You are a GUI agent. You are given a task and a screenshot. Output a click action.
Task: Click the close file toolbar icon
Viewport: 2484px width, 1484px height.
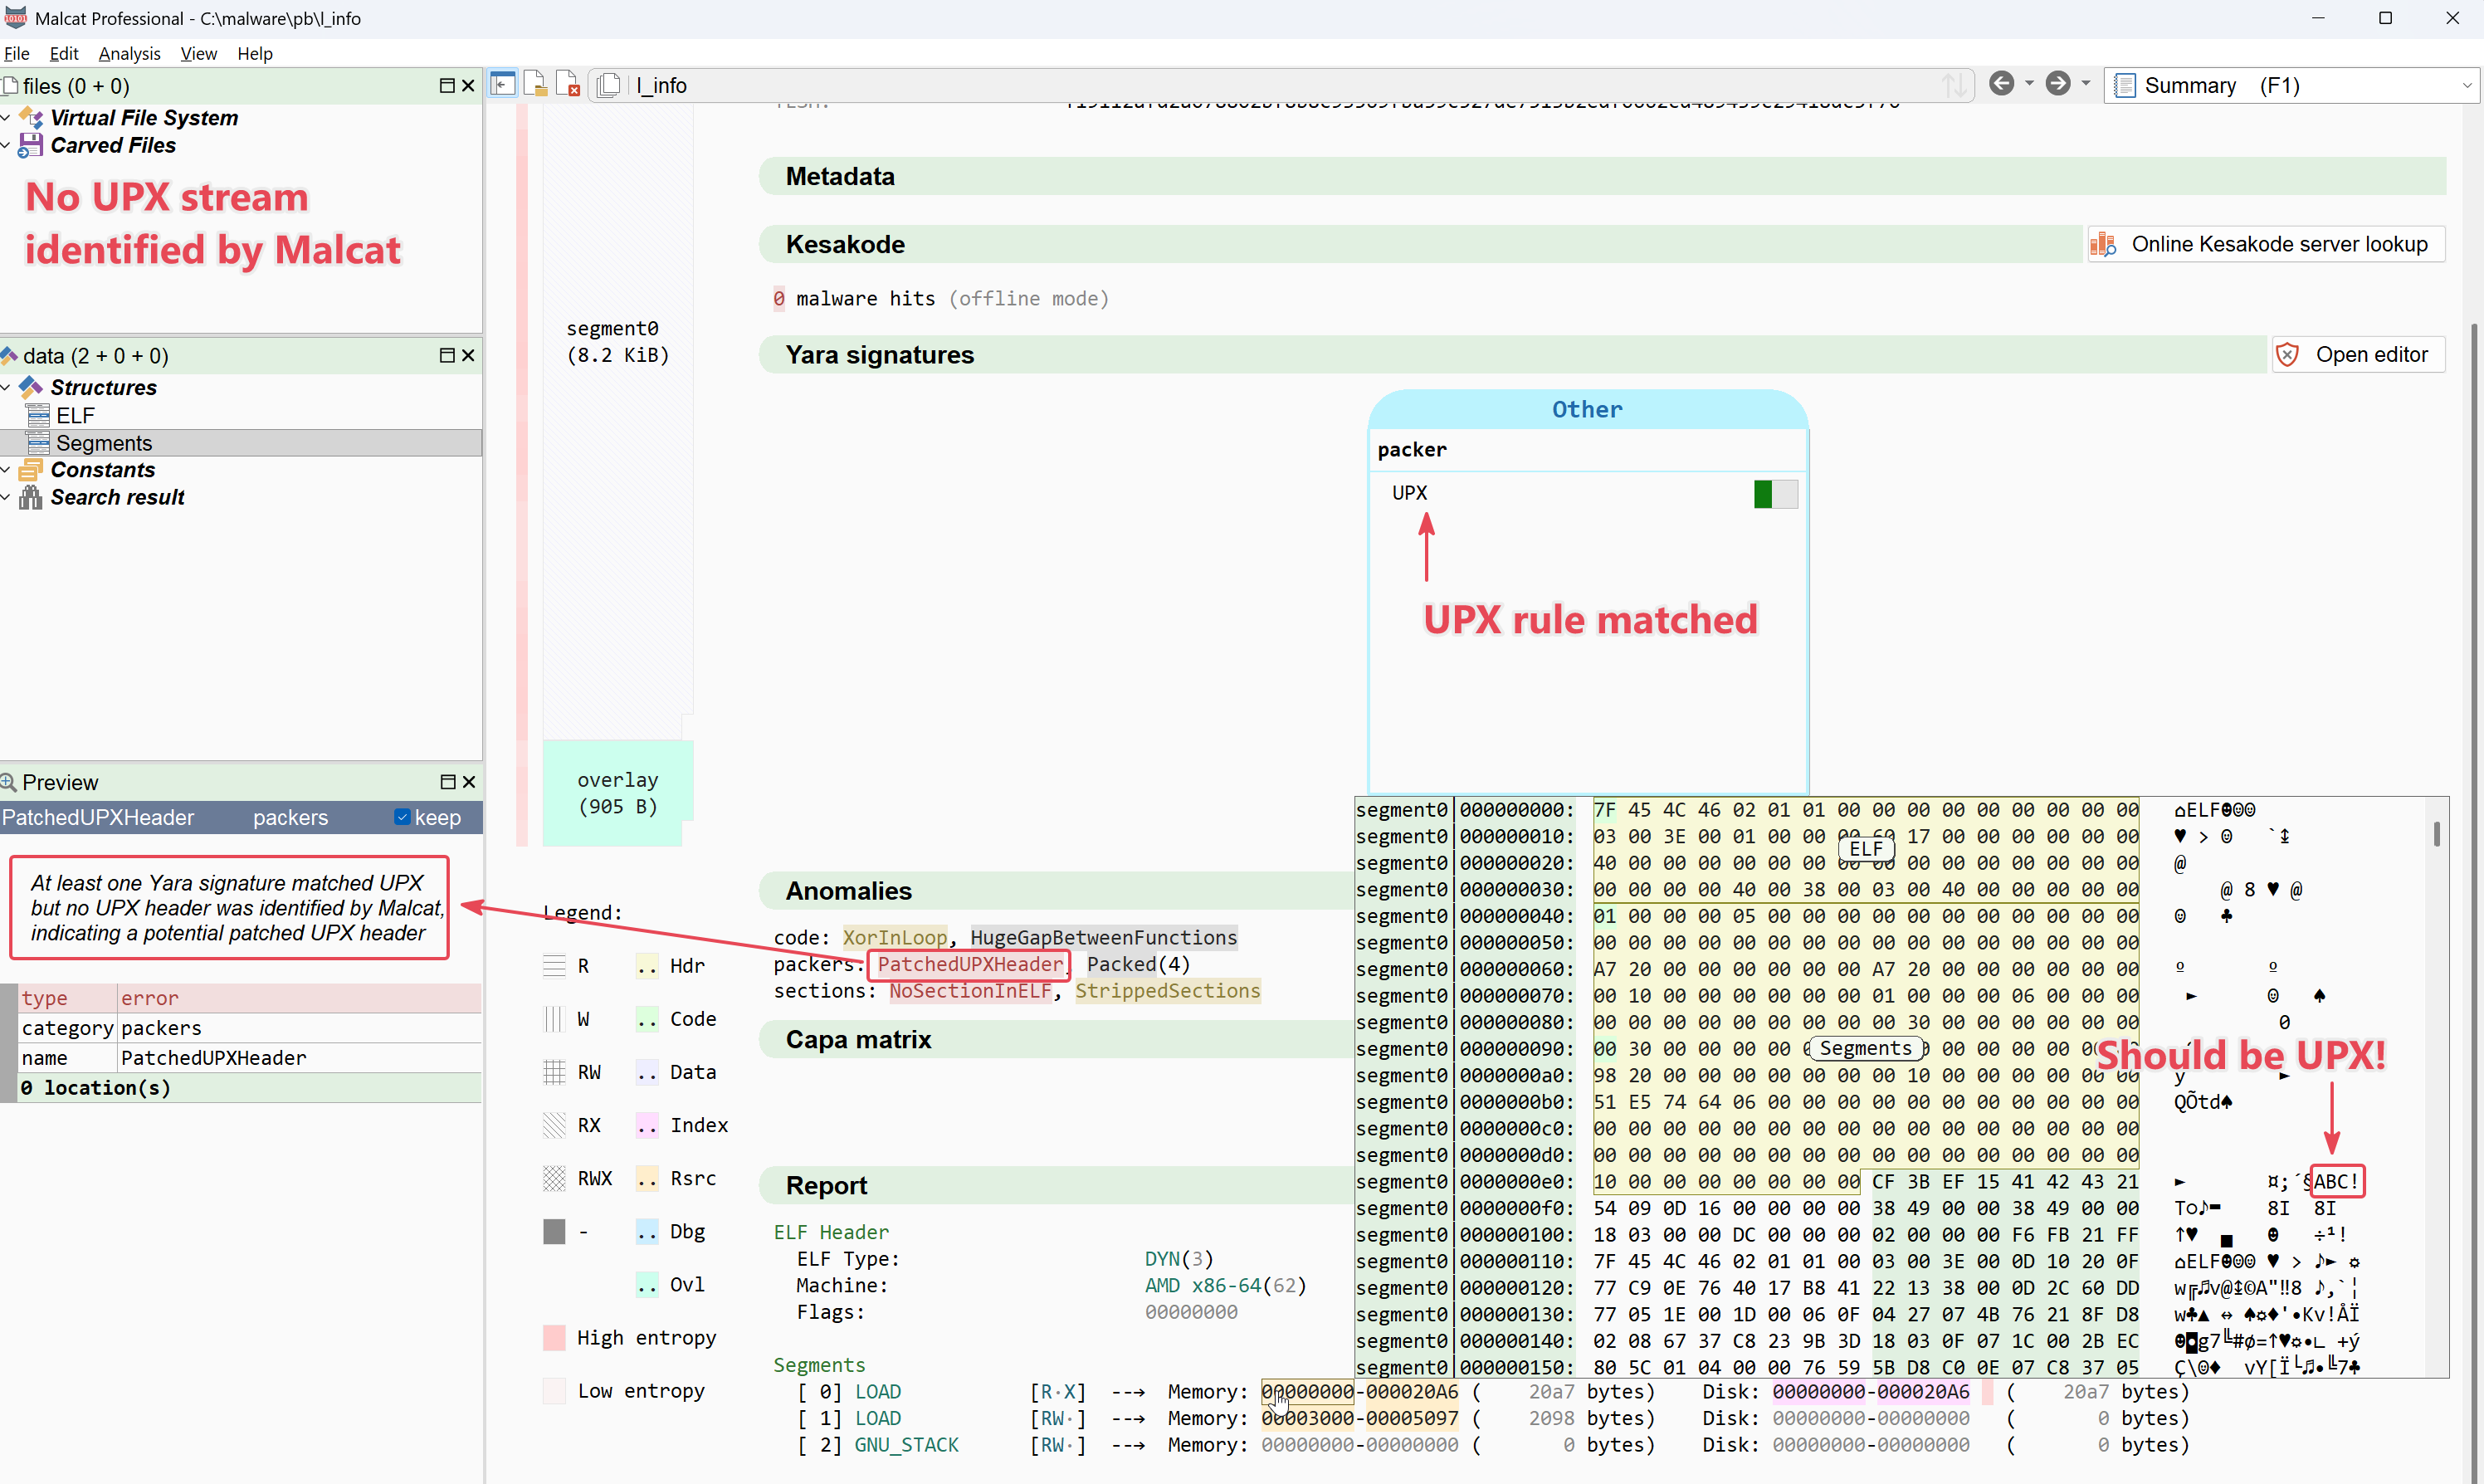coord(568,84)
